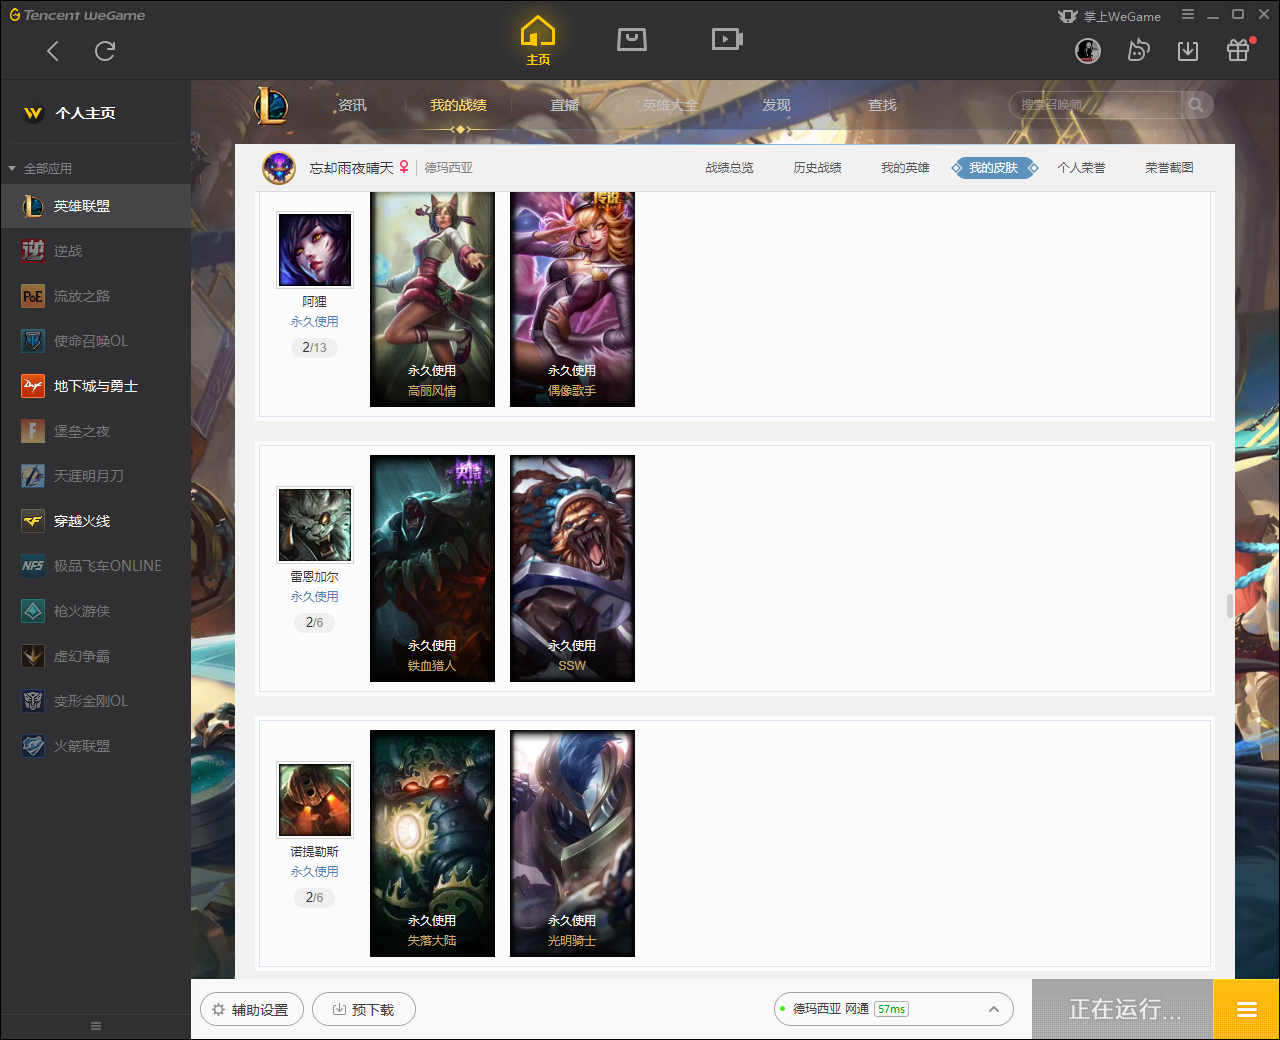This screenshot has width=1280, height=1040.
Task: Click the 诺提勒斯 champion portrait
Action: pyautogui.click(x=315, y=800)
